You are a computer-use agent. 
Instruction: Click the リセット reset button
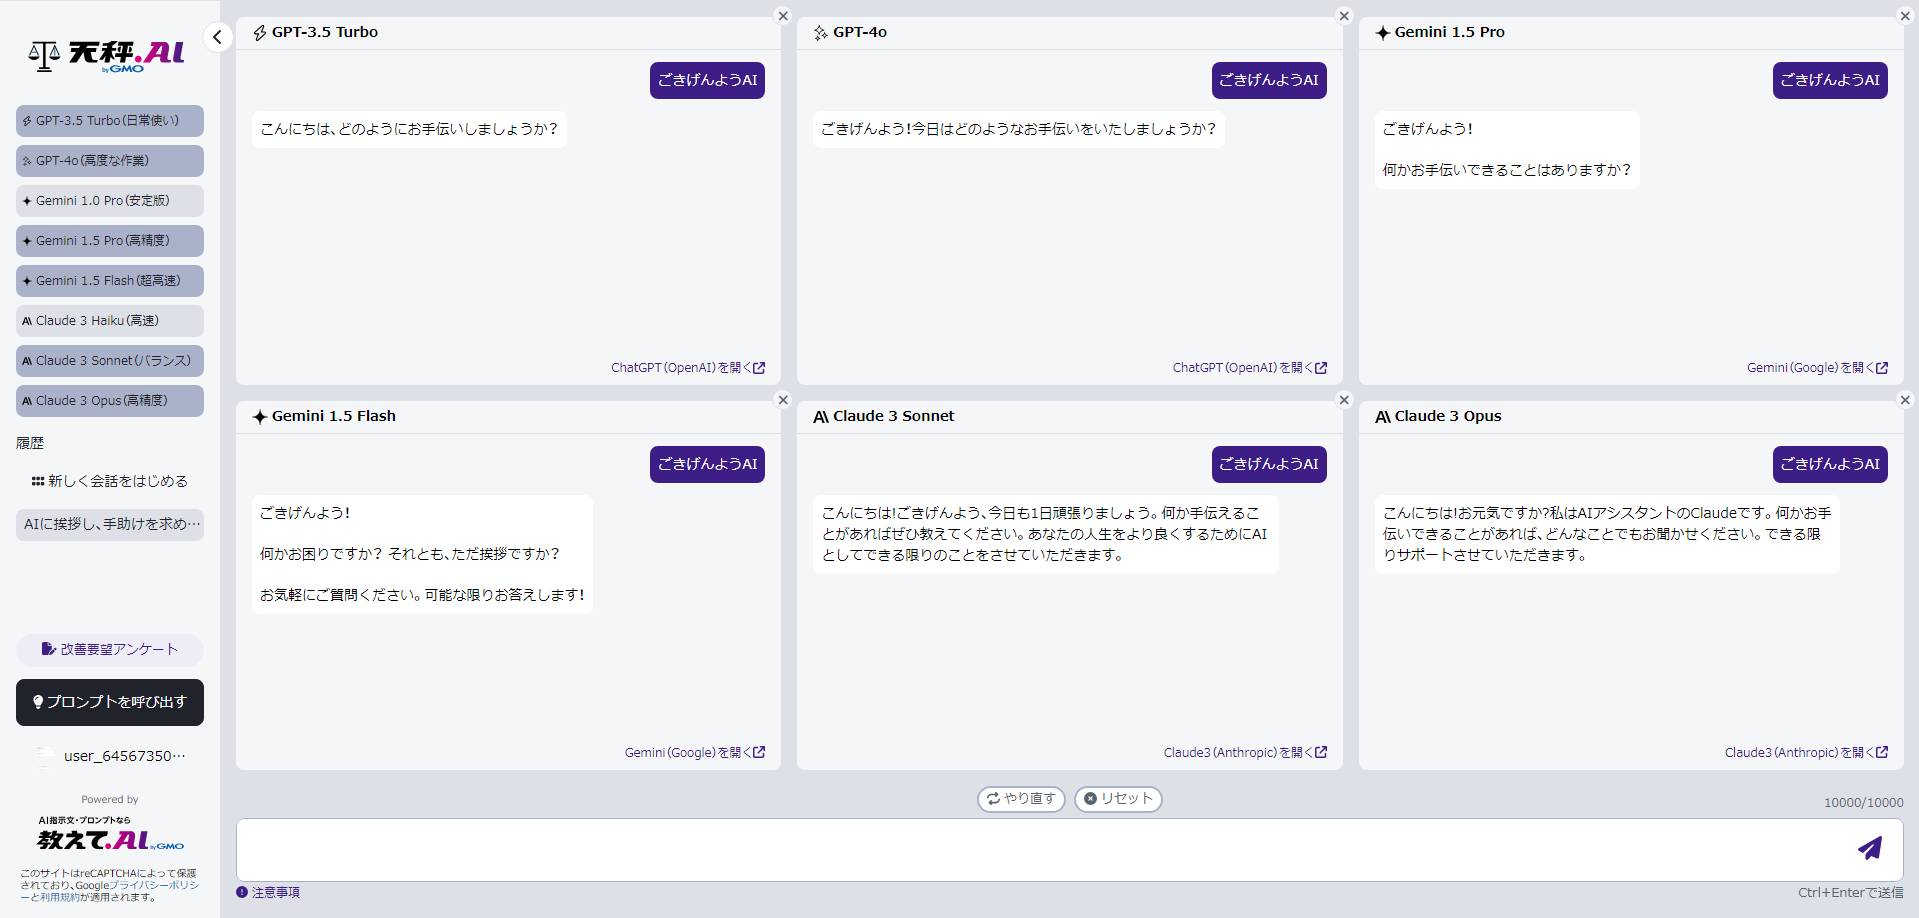1118,799
